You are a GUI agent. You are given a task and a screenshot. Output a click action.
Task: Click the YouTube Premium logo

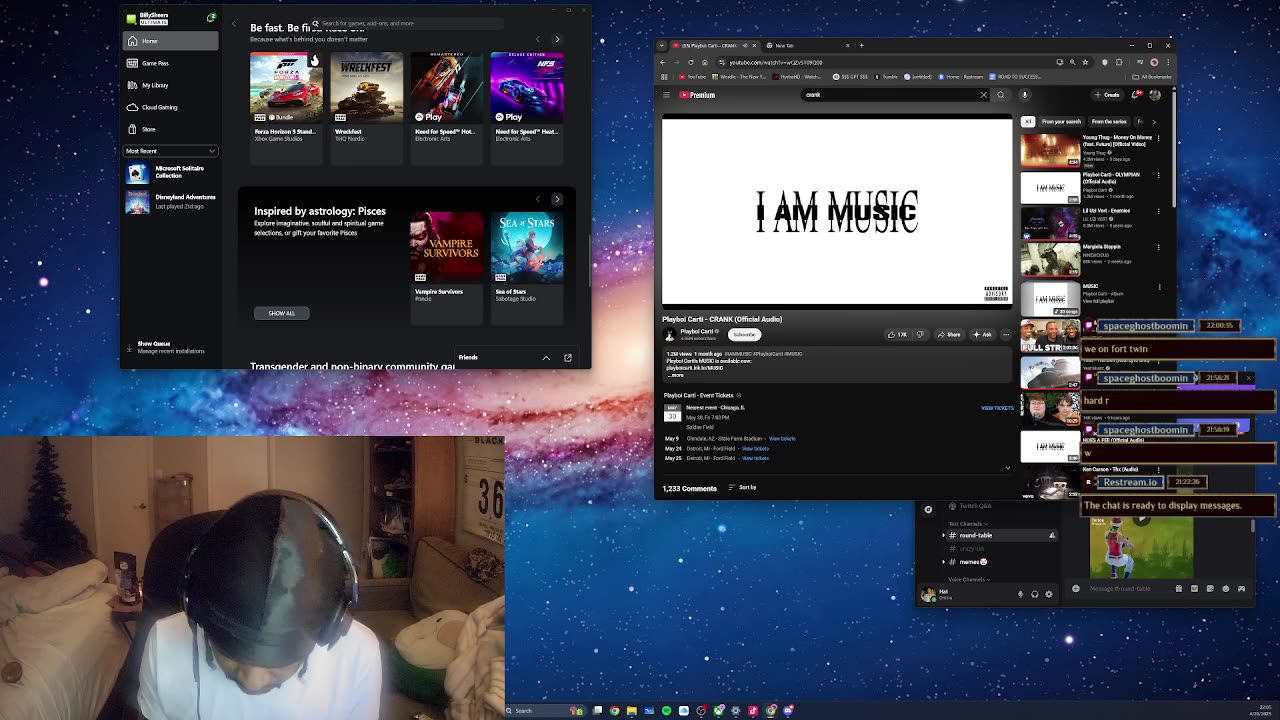pos(698,95)
